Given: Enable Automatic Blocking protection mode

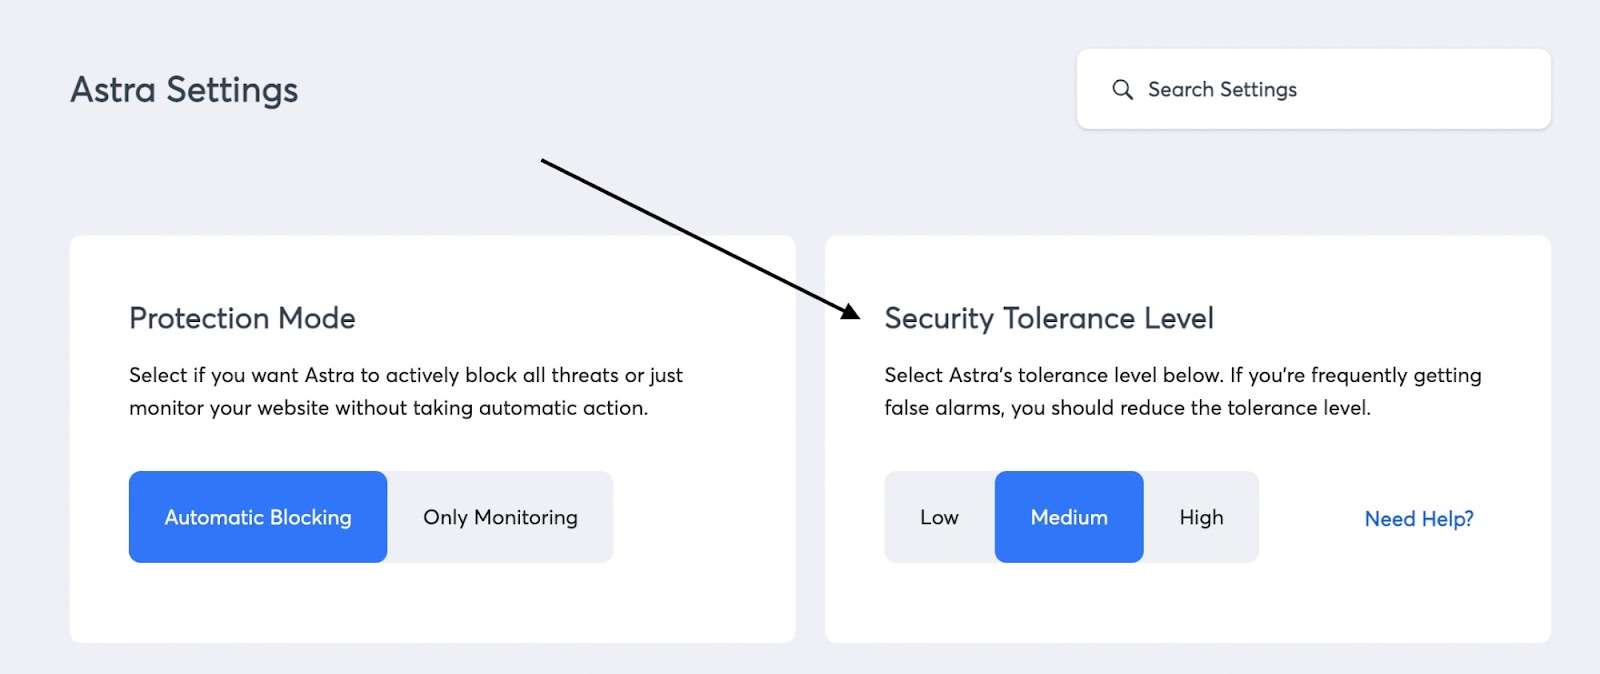Looking at the screenshot, I should click(258, 517).
